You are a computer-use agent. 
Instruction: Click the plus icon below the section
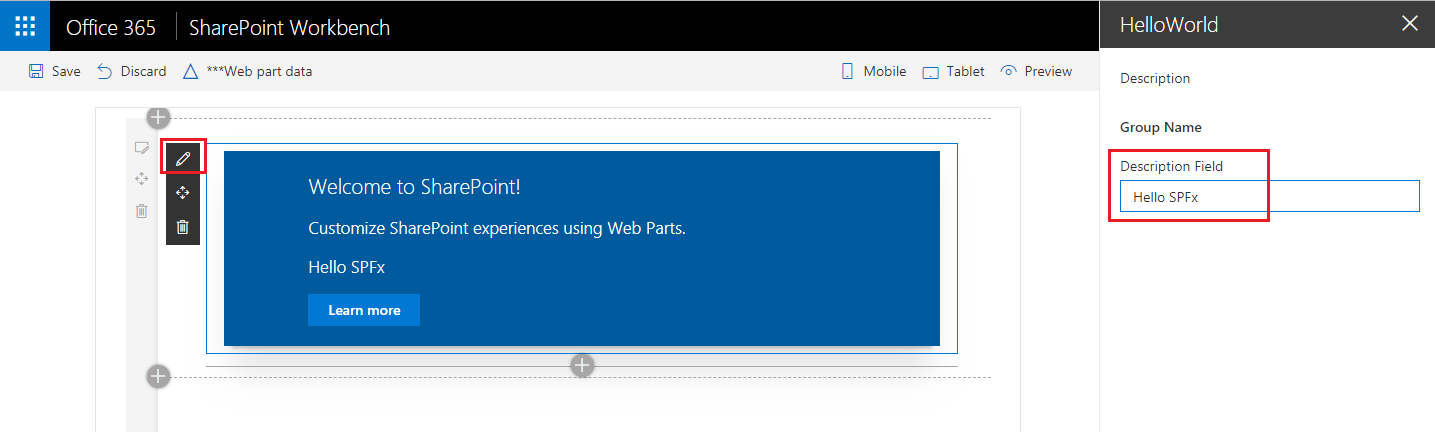158,376
